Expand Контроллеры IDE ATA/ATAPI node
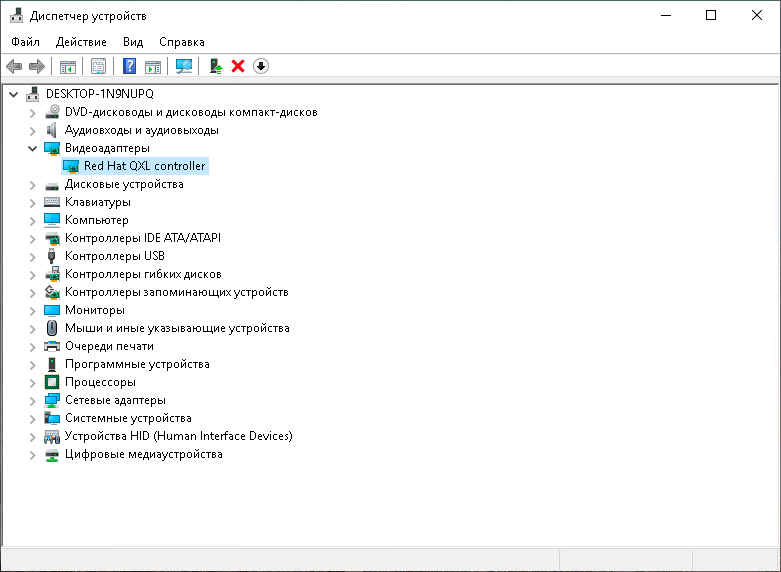 (32, 238)
